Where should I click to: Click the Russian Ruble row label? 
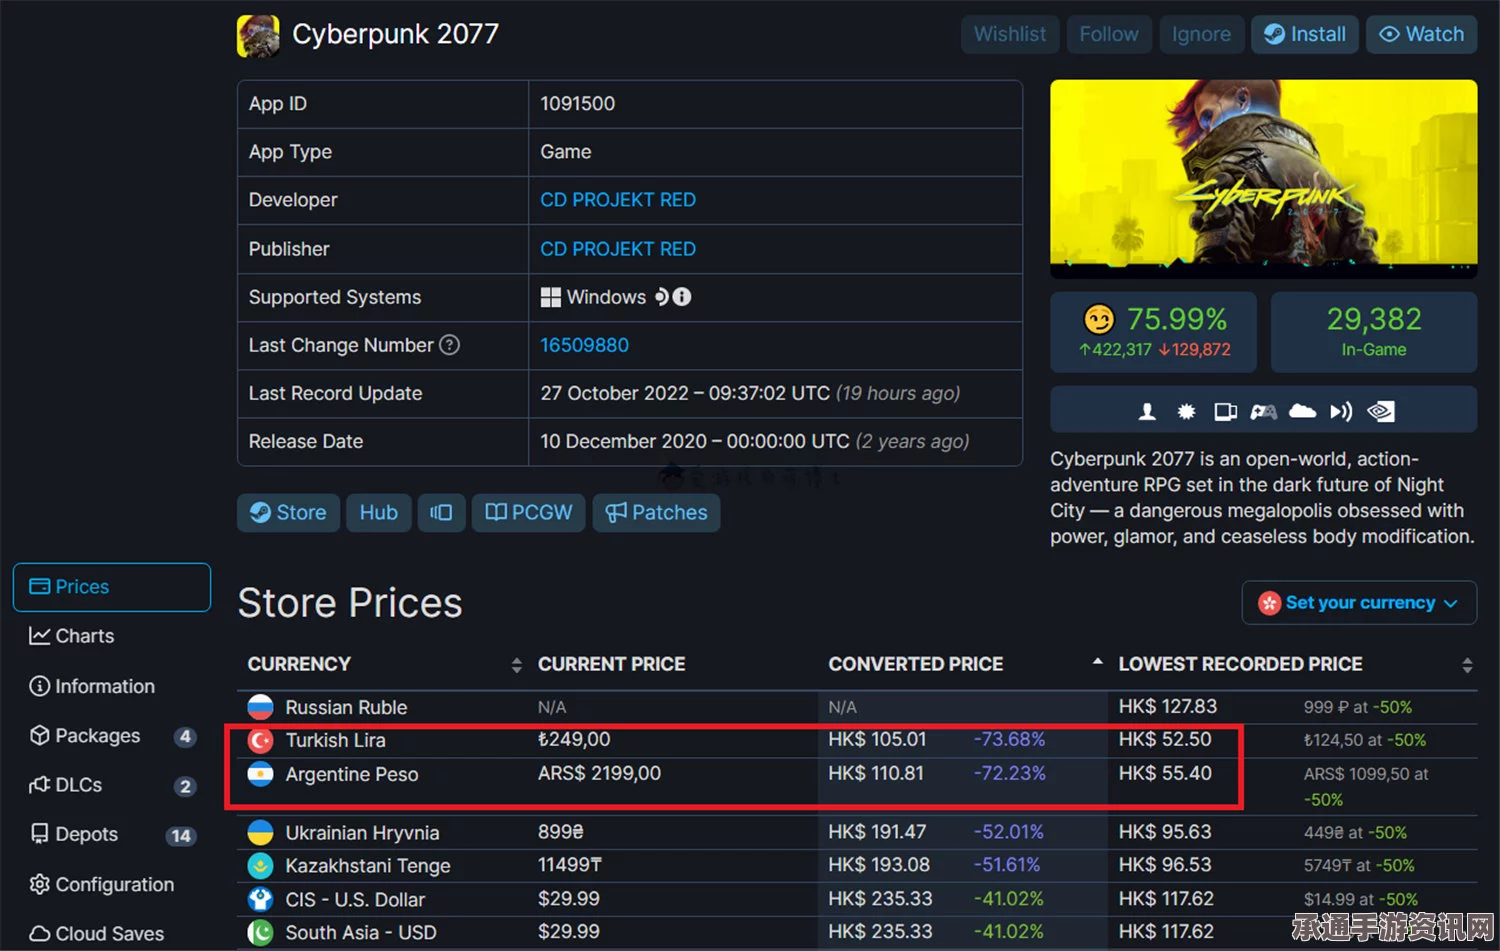click(x=346, y=707)
